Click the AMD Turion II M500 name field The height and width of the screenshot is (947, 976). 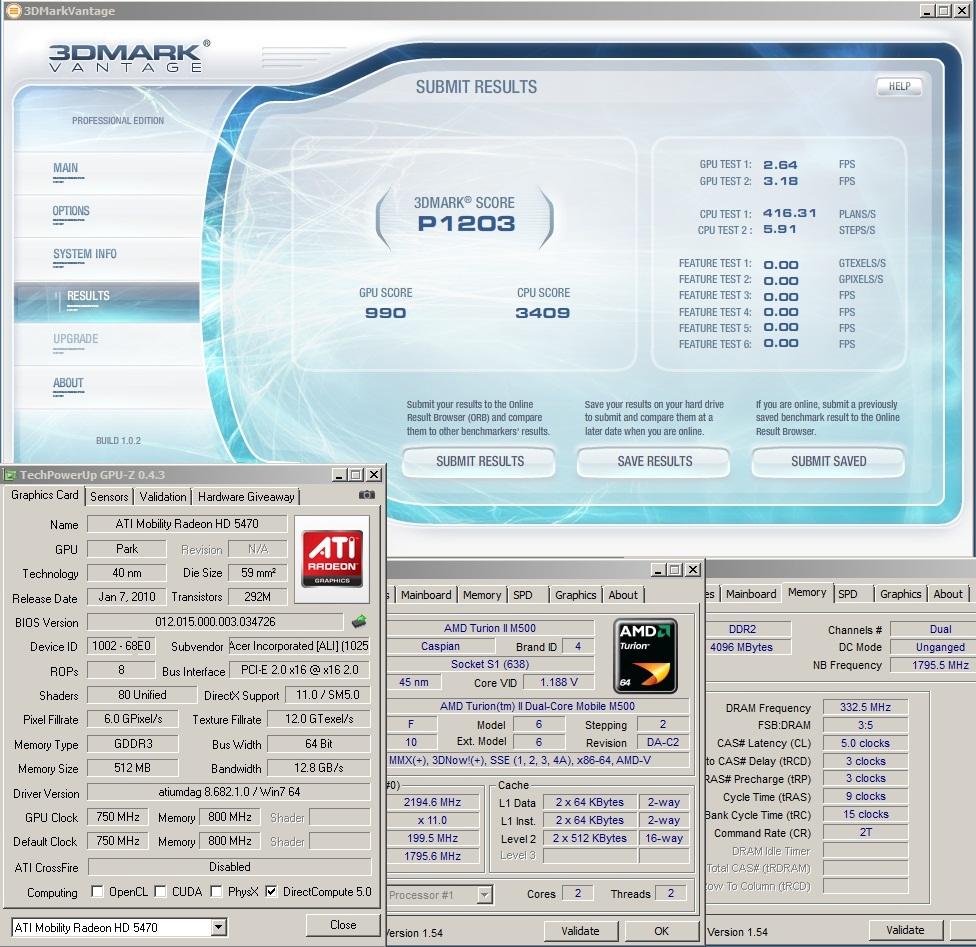pyautogui.click(x=489, y=628)
